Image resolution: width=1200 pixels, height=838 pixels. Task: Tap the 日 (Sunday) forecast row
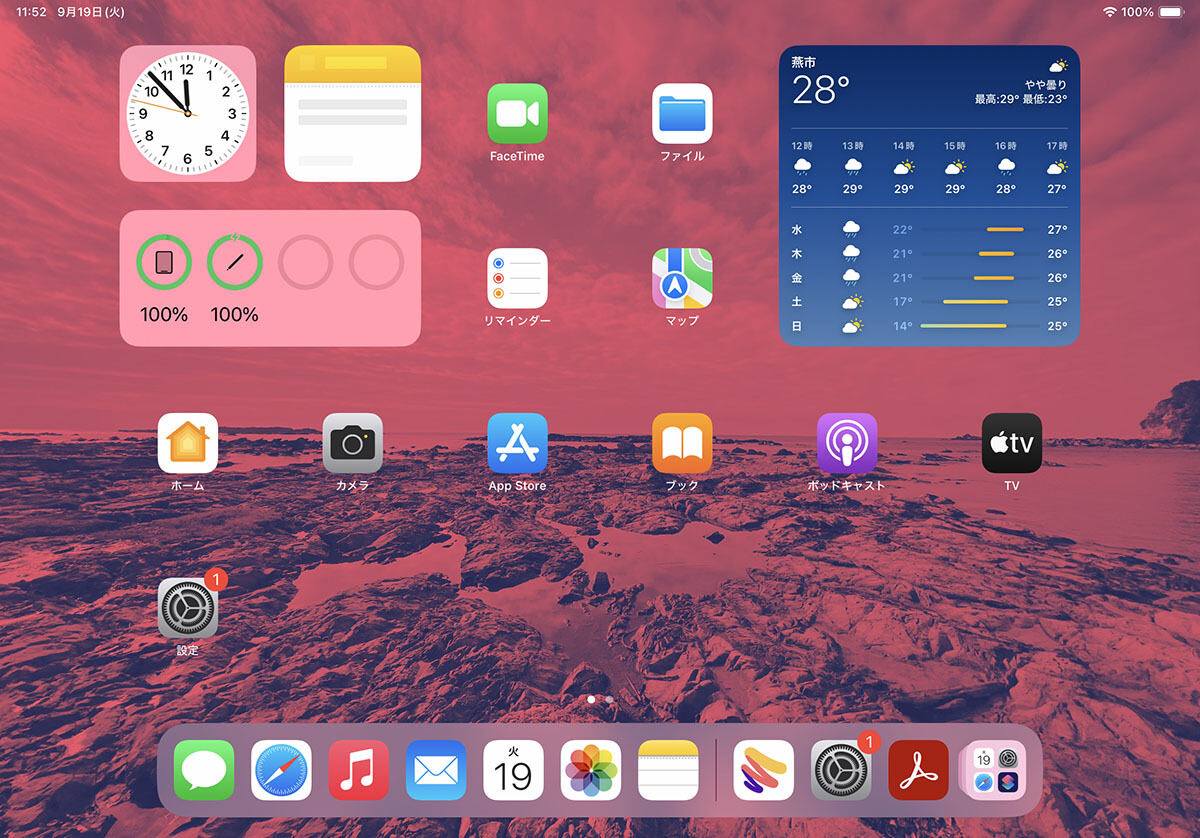[929, 326]
